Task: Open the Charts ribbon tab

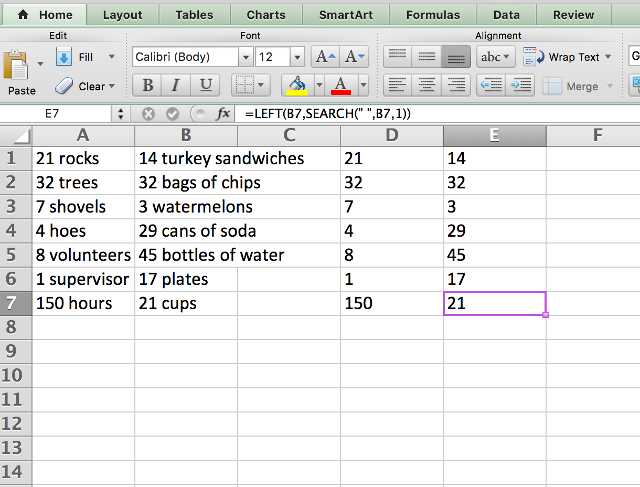Action: tap(266, 15)
